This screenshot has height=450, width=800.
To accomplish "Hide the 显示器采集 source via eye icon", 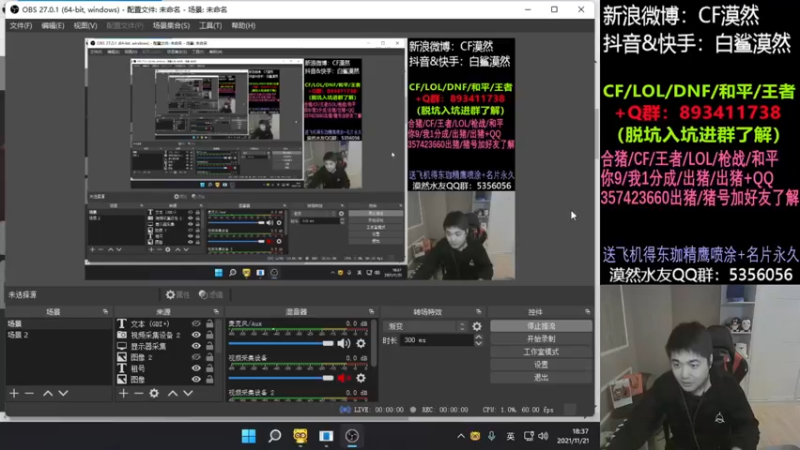I will tap(196, 346).
